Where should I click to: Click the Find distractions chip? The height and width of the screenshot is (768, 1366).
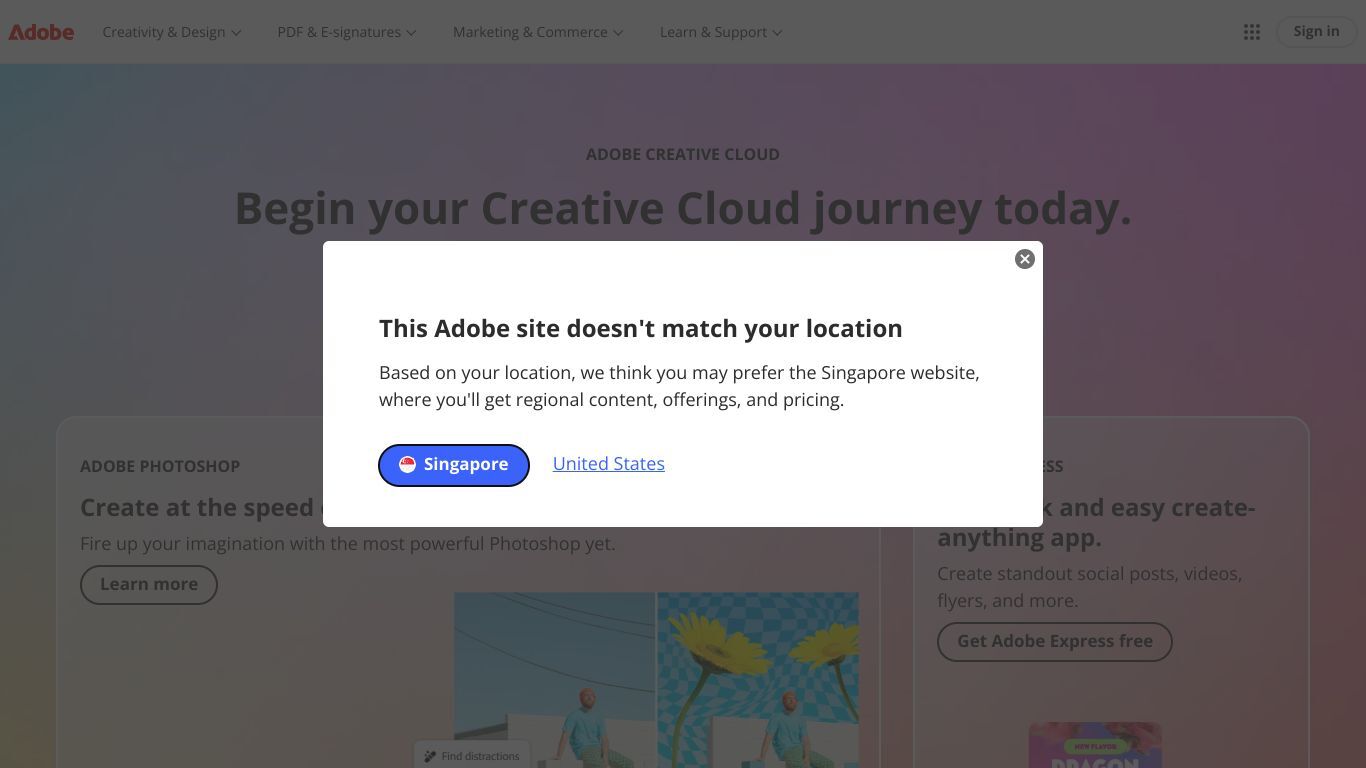click(x=472, y=755)
